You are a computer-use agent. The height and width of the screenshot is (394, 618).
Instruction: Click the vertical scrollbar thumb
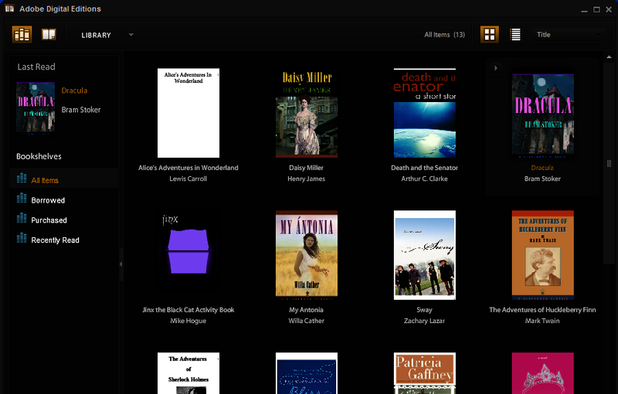pos(609,163)
